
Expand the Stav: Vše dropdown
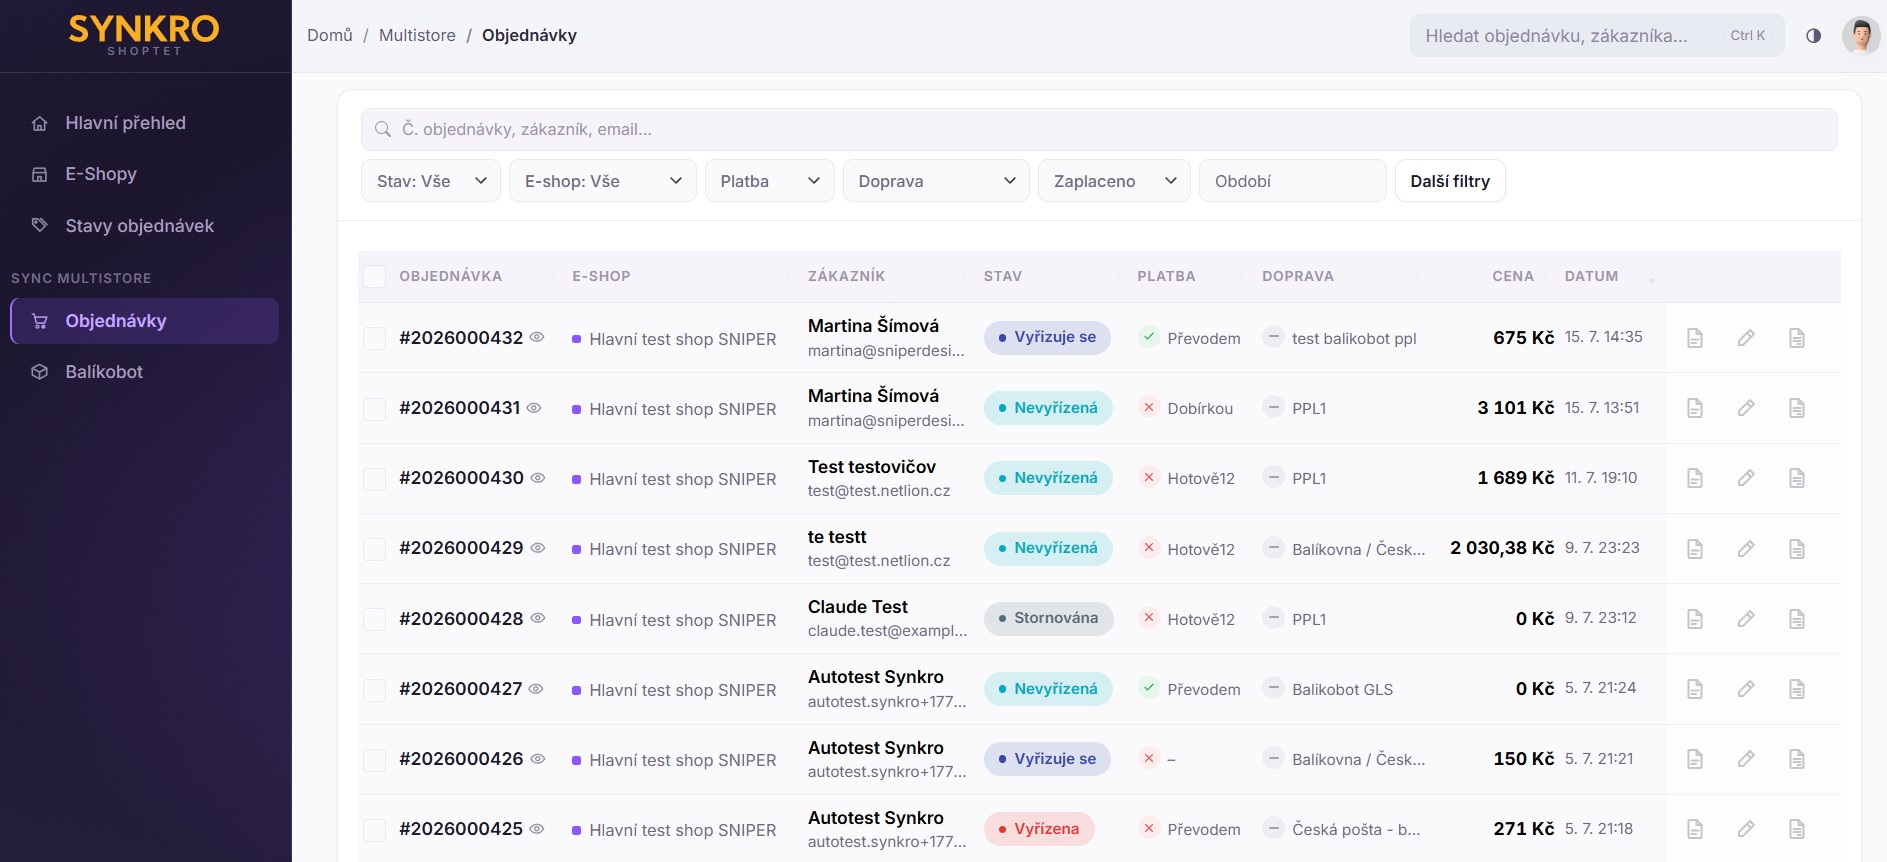pyautogui.click(x=431, y=181)
